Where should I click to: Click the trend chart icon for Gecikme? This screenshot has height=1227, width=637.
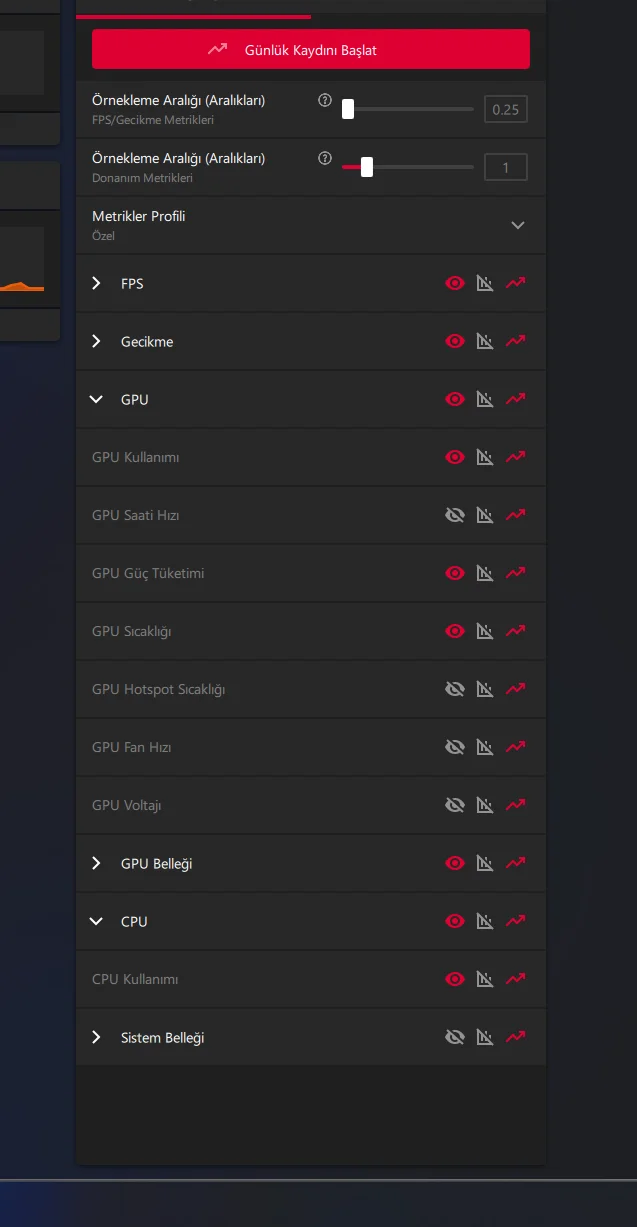[515, 342]
